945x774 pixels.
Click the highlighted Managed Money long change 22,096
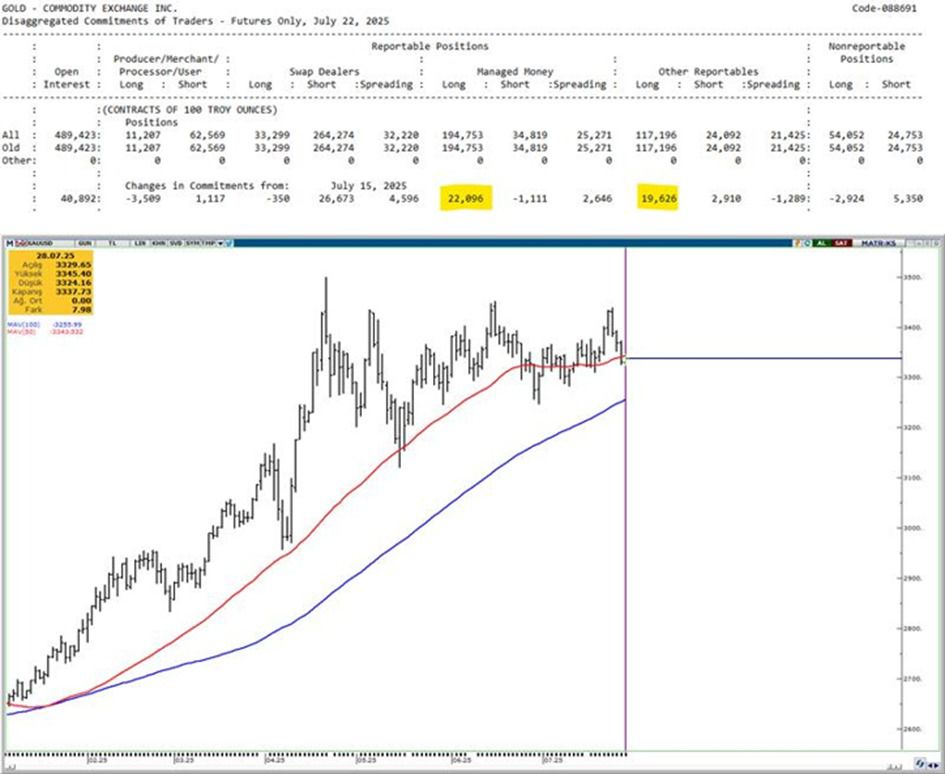466,198
